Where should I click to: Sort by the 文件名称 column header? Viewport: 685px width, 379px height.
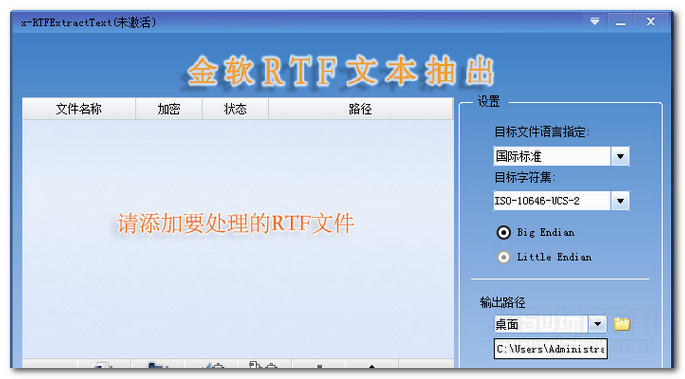pyautogui.click(x=79, y=109)
